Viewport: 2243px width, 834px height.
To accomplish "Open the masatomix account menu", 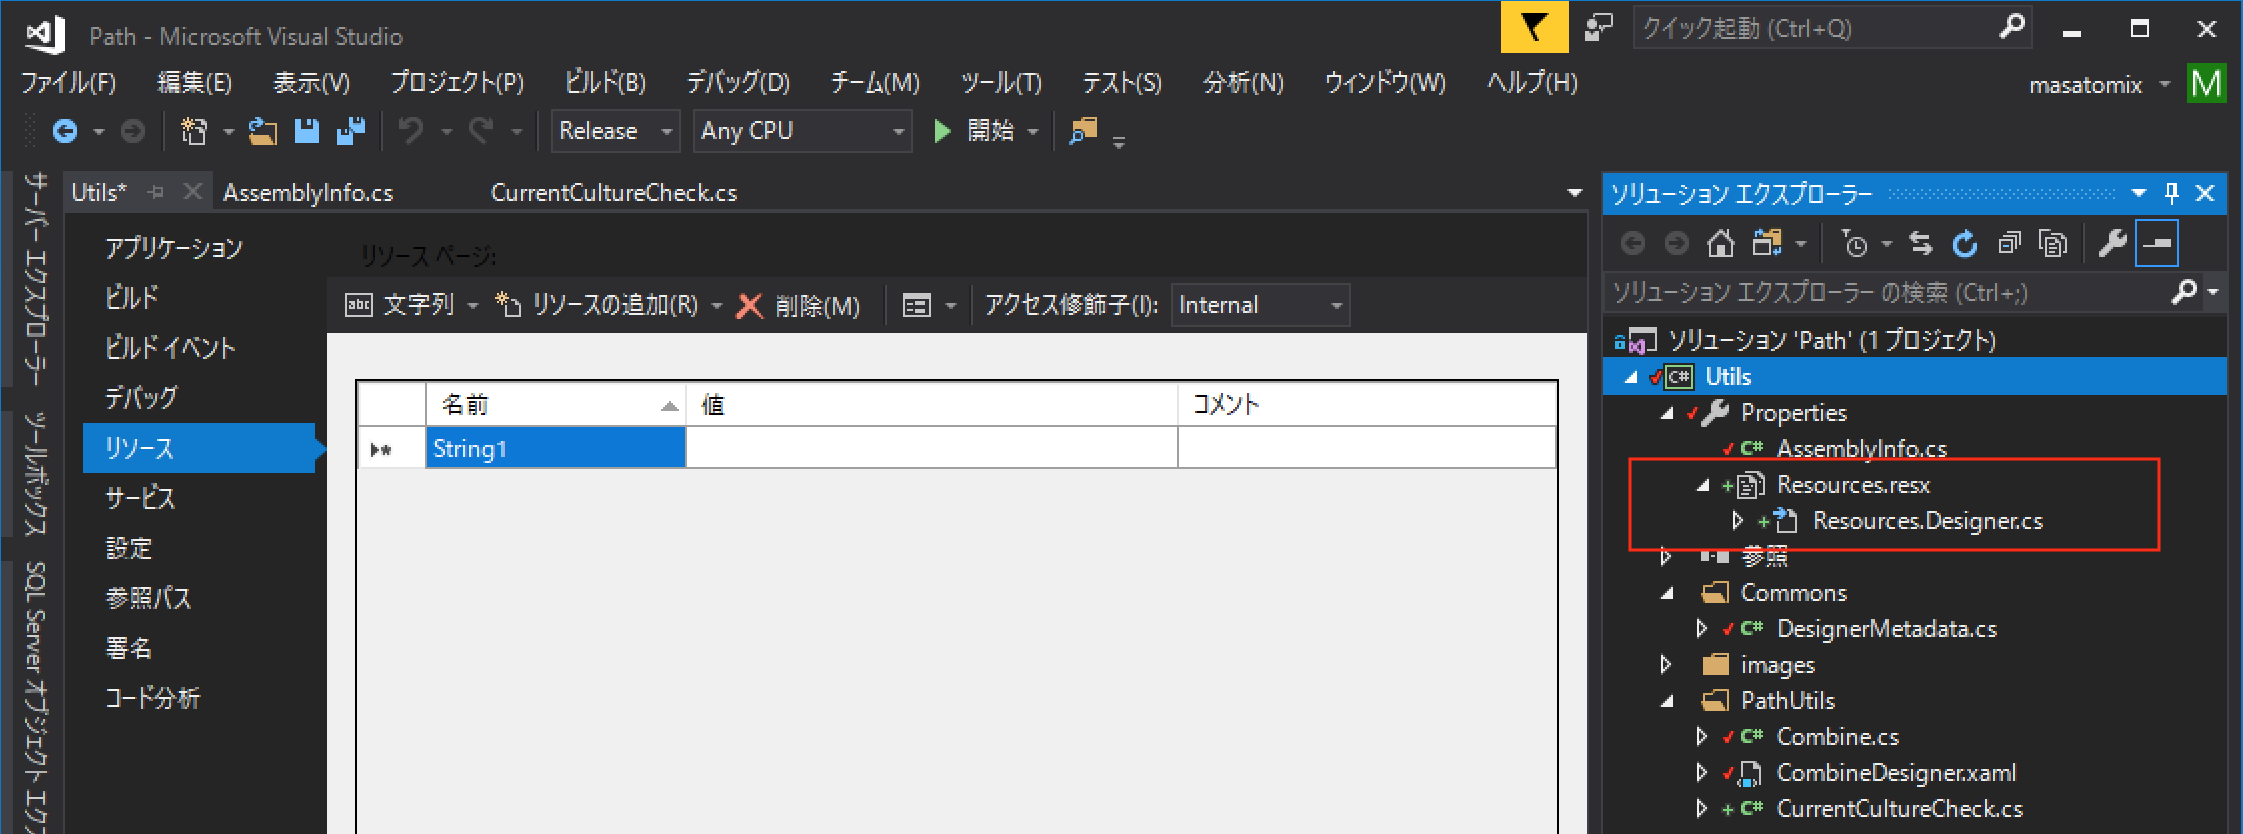I will pos(2099,85).
